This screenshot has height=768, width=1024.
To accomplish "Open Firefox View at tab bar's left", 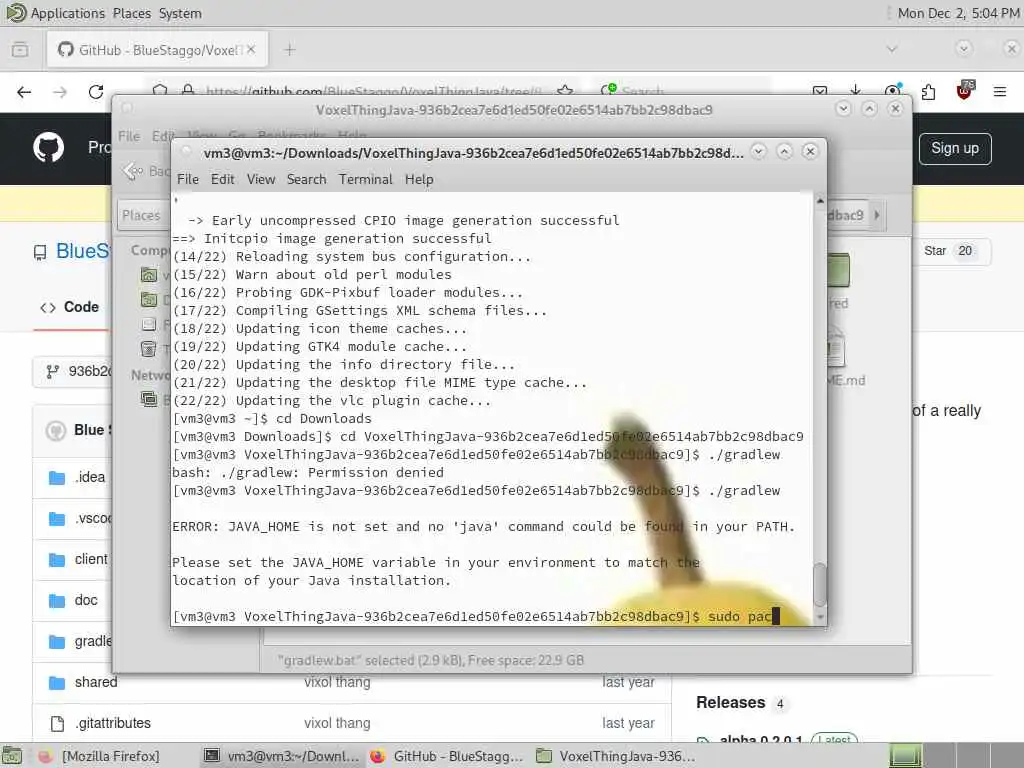I will pyautogui.click(x=20, y=50).
